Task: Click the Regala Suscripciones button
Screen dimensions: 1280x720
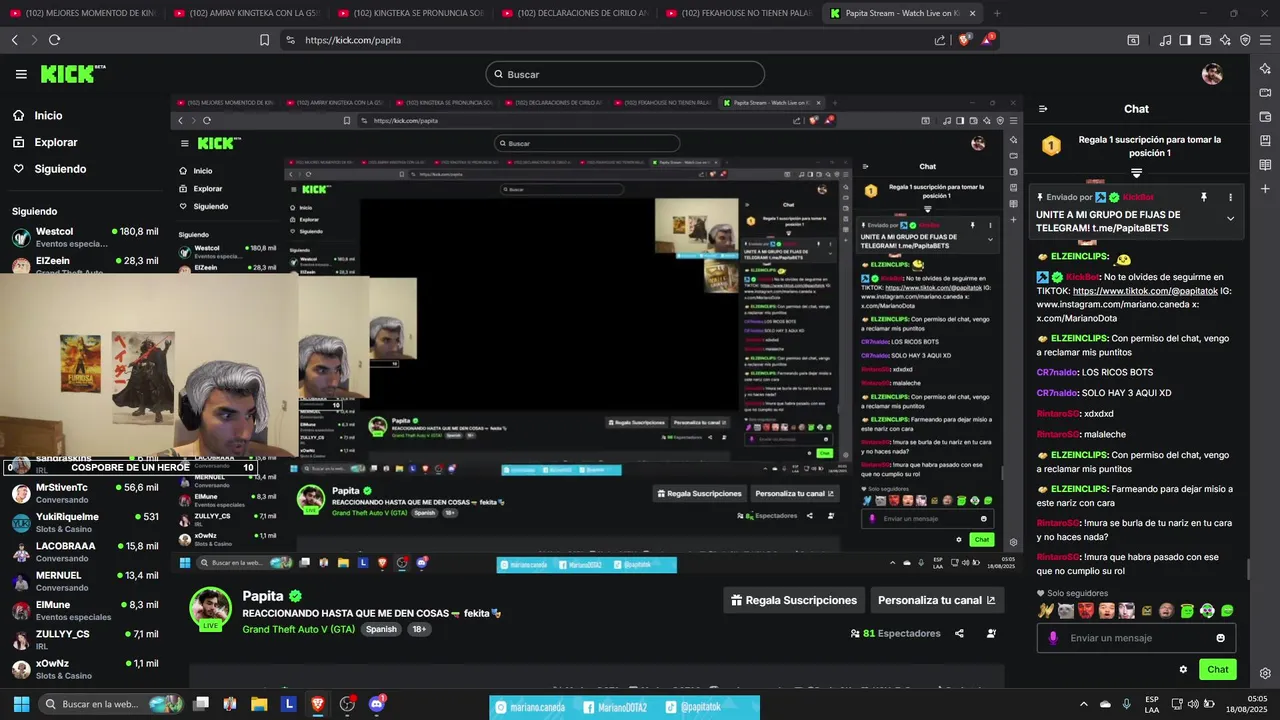Action: click(794, 600)
